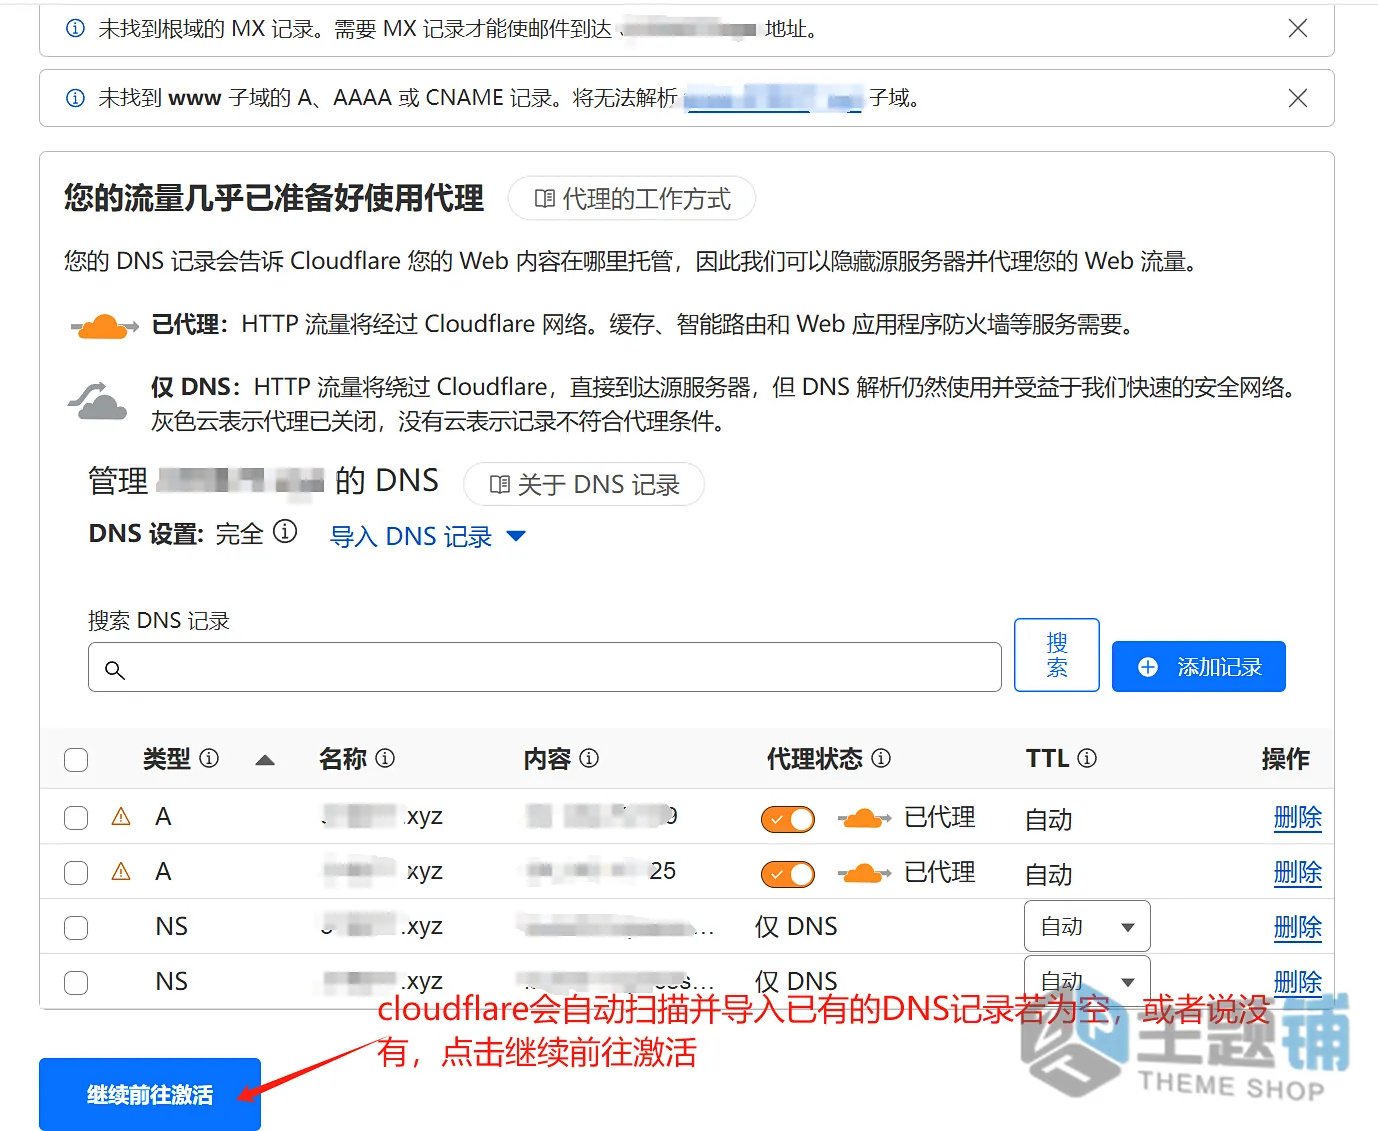The width and height of the screenshot is (1378, 1131).
Task: Click info icon beside 名称 column
Action: point(385,758)
